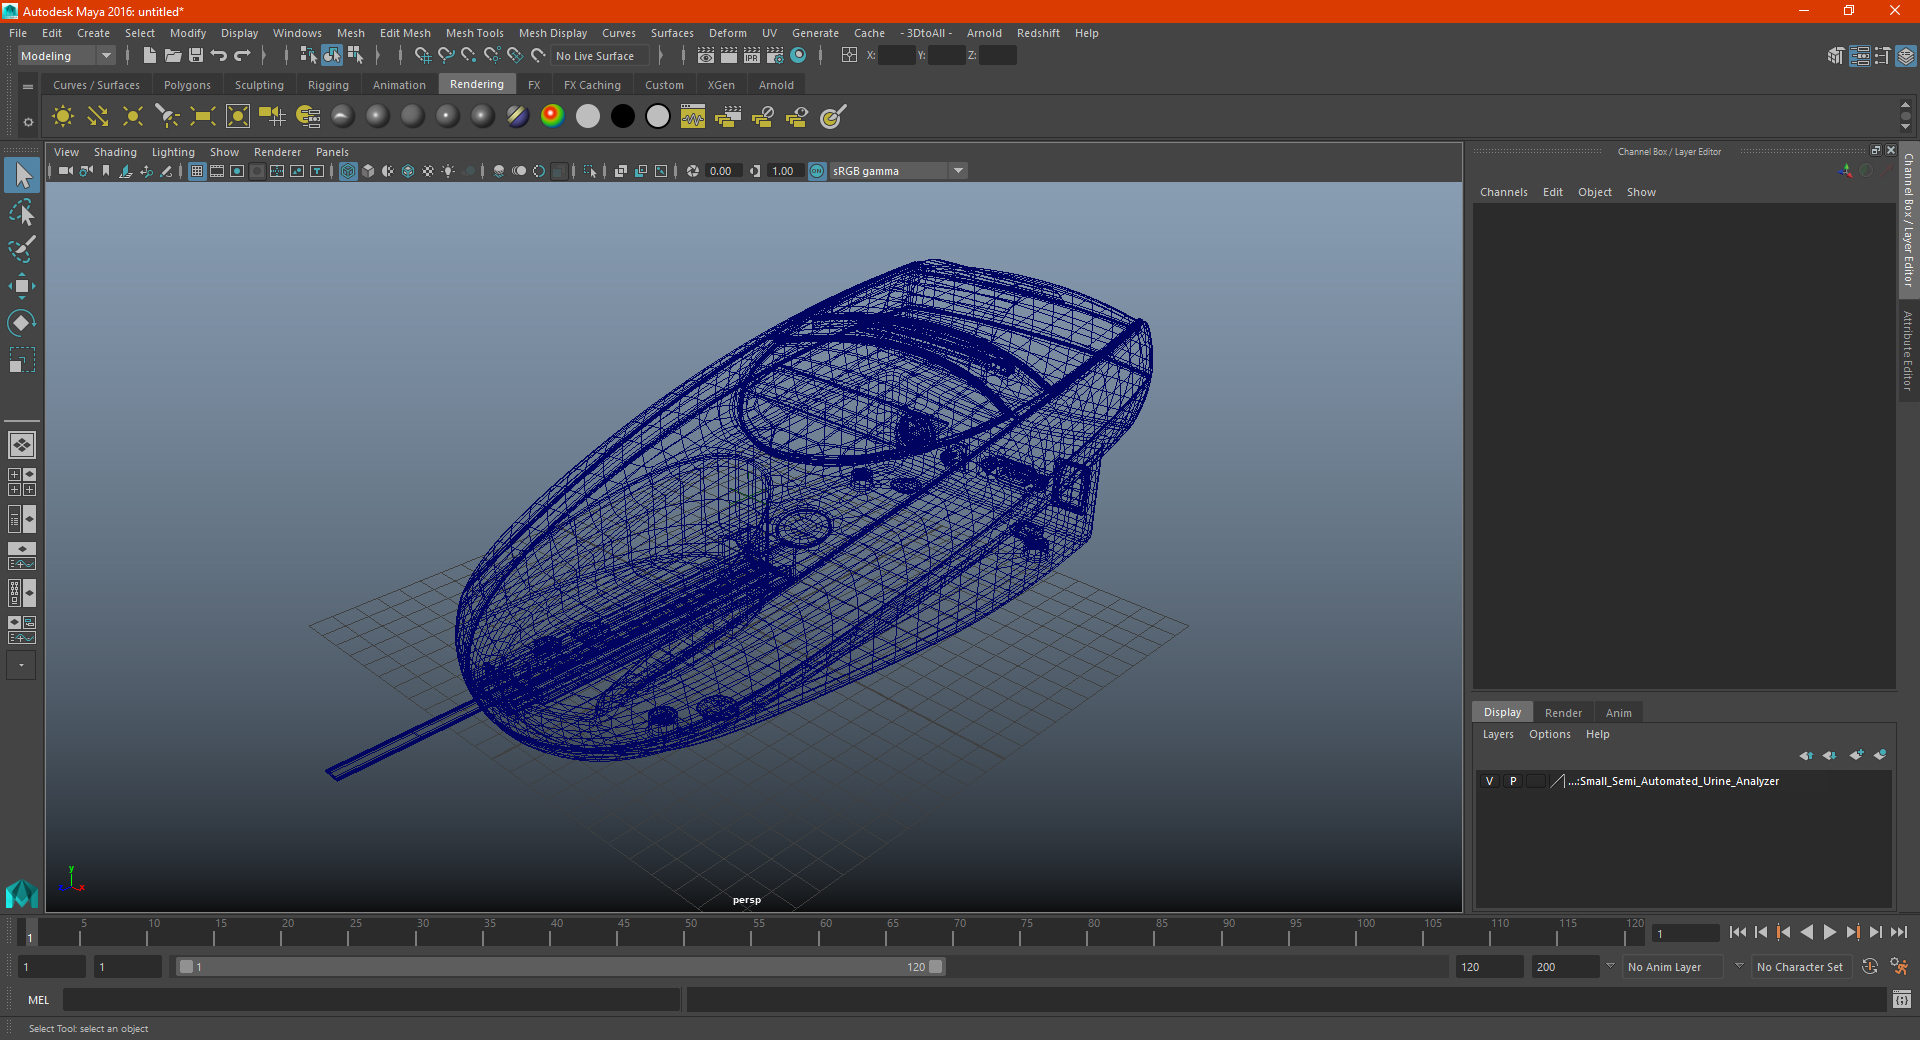This screenshot has height=1040, width=1920.
Task: Assign the ramp shader material
Action: tap(553, 117)
